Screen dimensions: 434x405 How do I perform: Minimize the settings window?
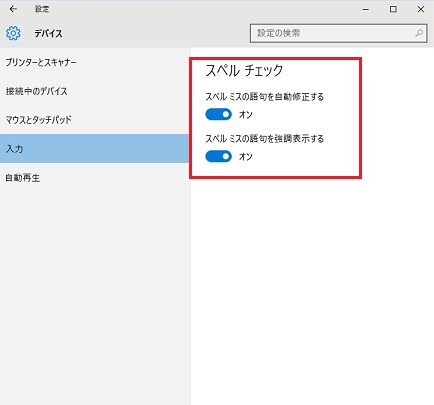366,9
